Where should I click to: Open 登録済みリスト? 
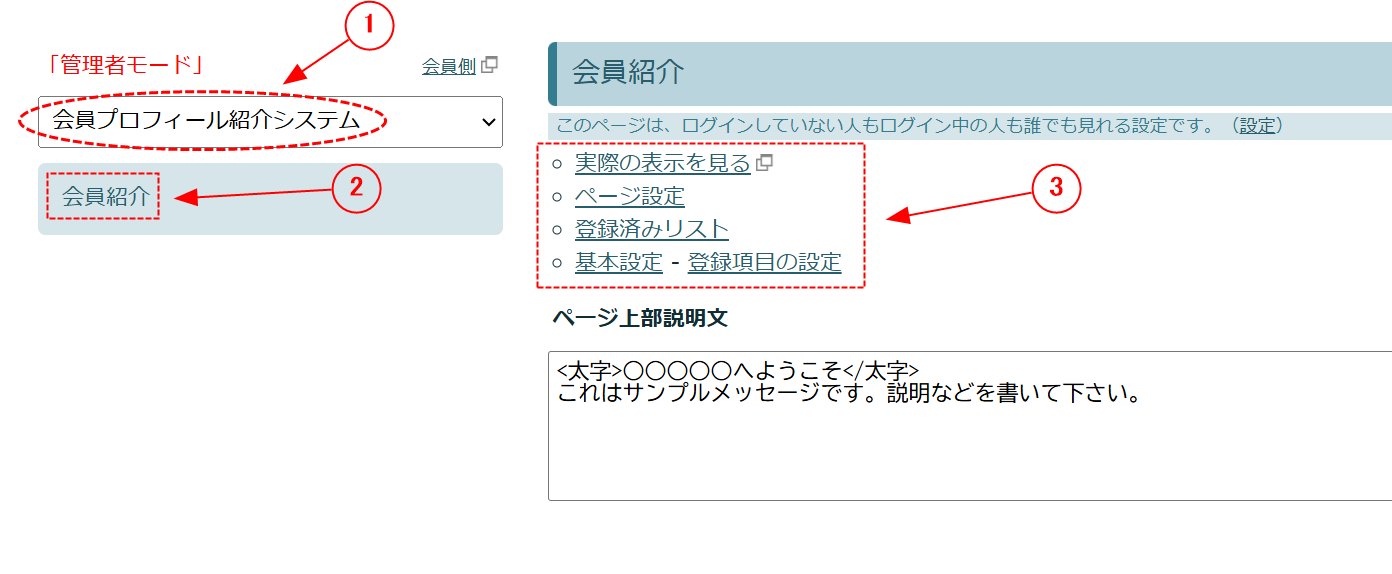pos(651,229)
